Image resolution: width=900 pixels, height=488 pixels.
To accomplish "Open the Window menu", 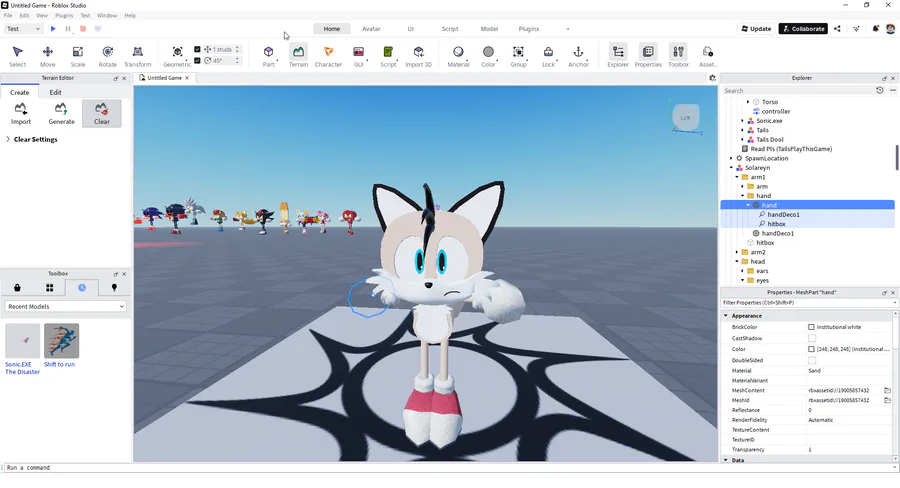I will (107, 16).
